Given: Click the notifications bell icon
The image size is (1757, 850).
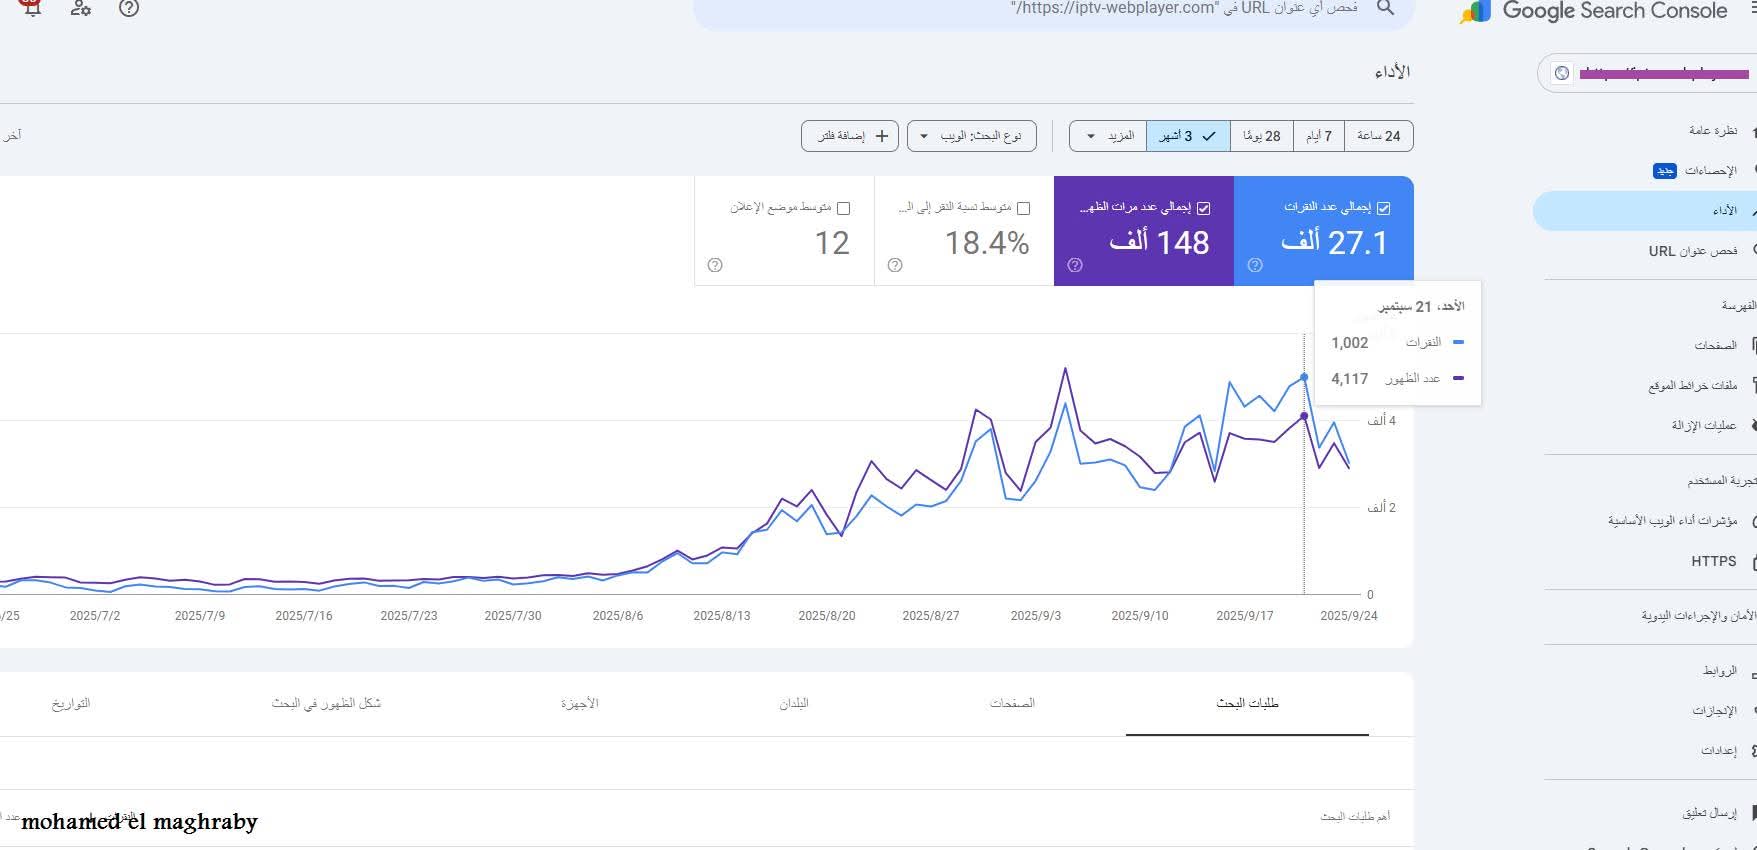Looking at the screenshot, I should coord(32,8).
